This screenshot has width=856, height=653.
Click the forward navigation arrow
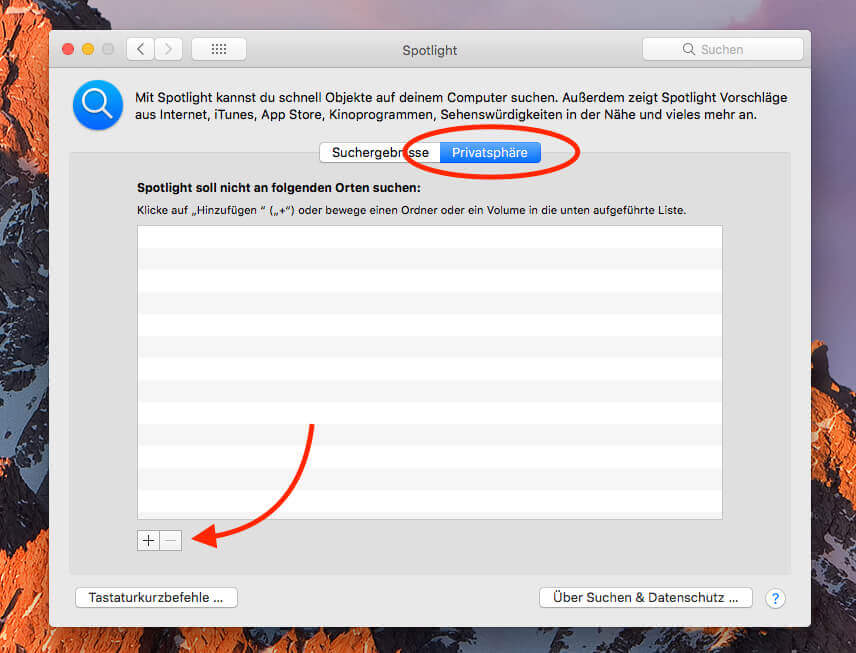point(168,49)
